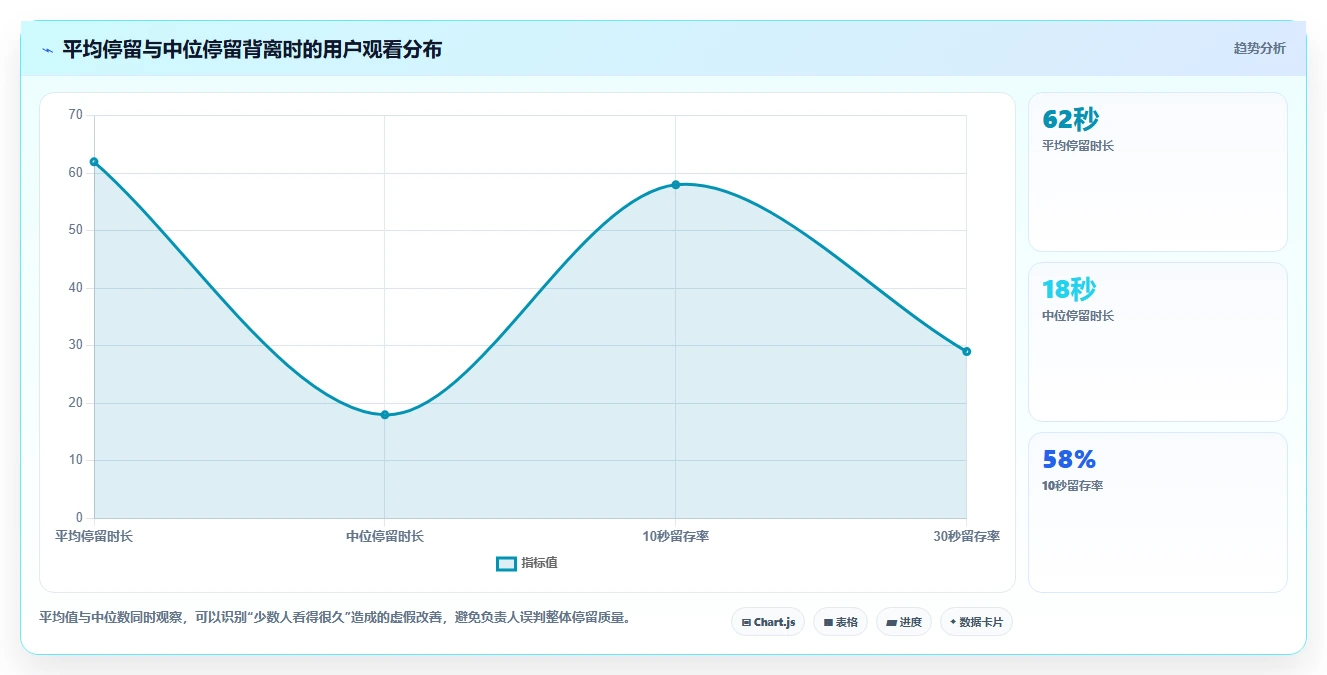
Task: Click the chart title 平均停留与中位停留背离时的用户观看分布
Action: coord(252,49)
